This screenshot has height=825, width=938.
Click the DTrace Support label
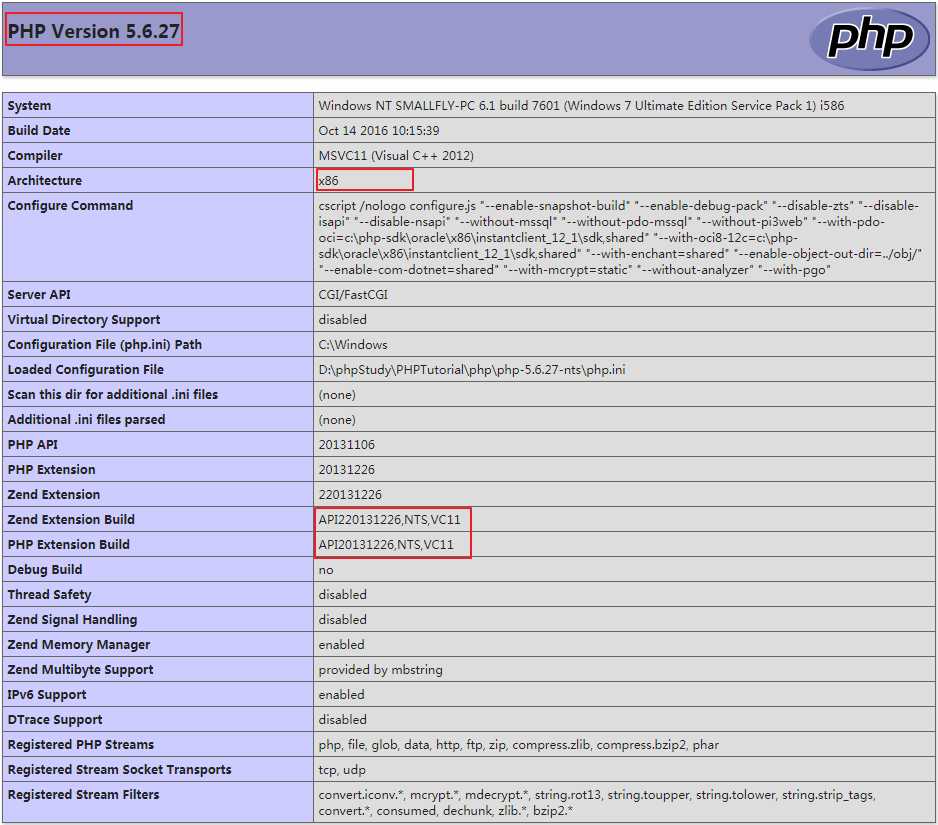pyautogui.click(x=55, y=720)
